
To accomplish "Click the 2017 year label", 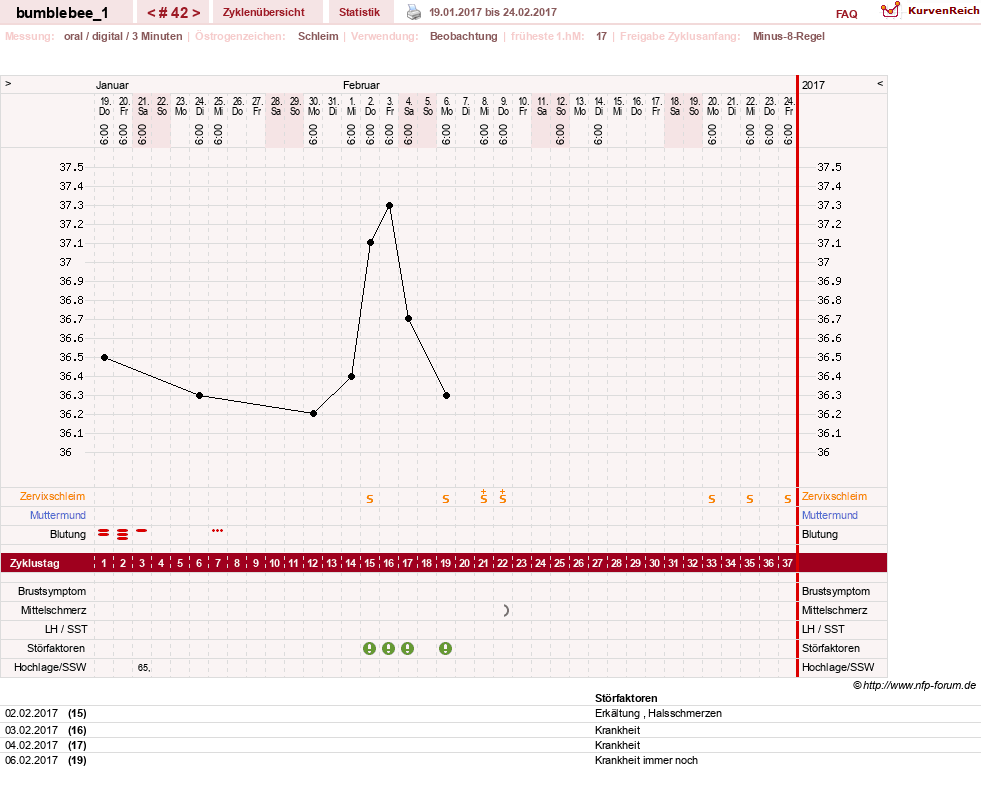I will click(813, 85).
